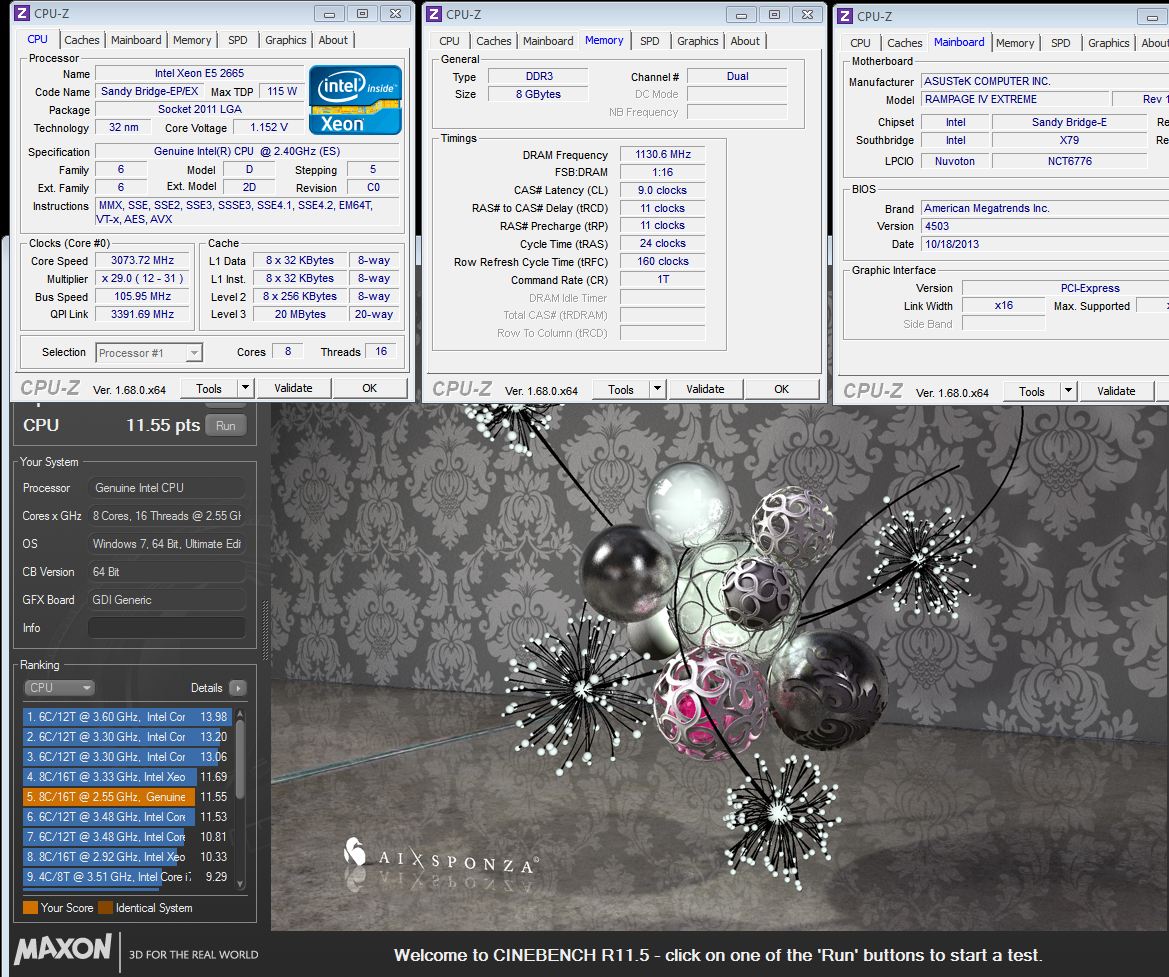Click OK in left CPU-Z window
Image resolution: width=1169 pixels, height=977 pixels.
pos(370,388)
